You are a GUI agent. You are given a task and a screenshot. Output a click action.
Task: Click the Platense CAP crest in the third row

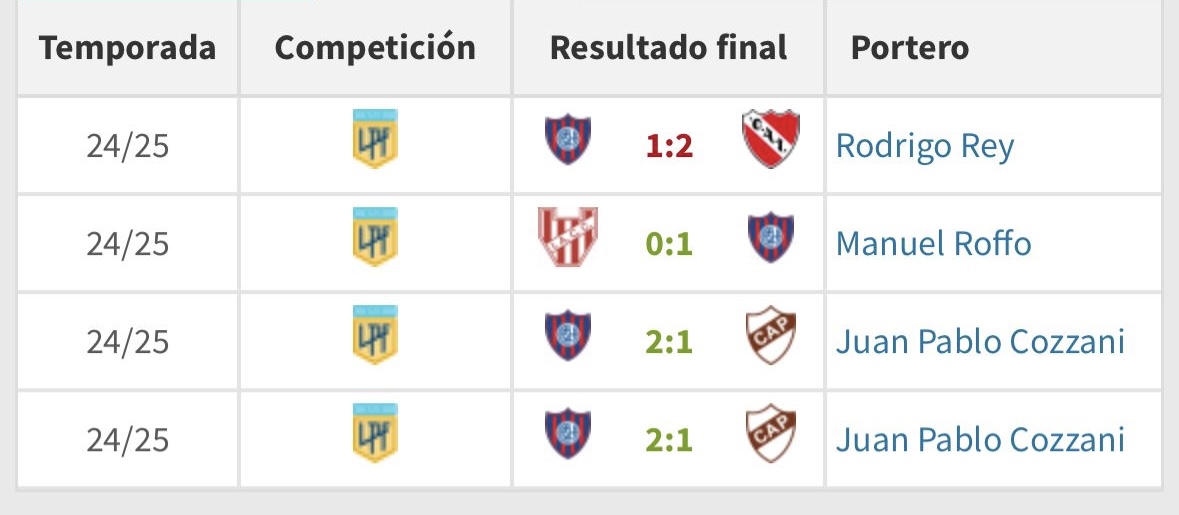(771, 335)
